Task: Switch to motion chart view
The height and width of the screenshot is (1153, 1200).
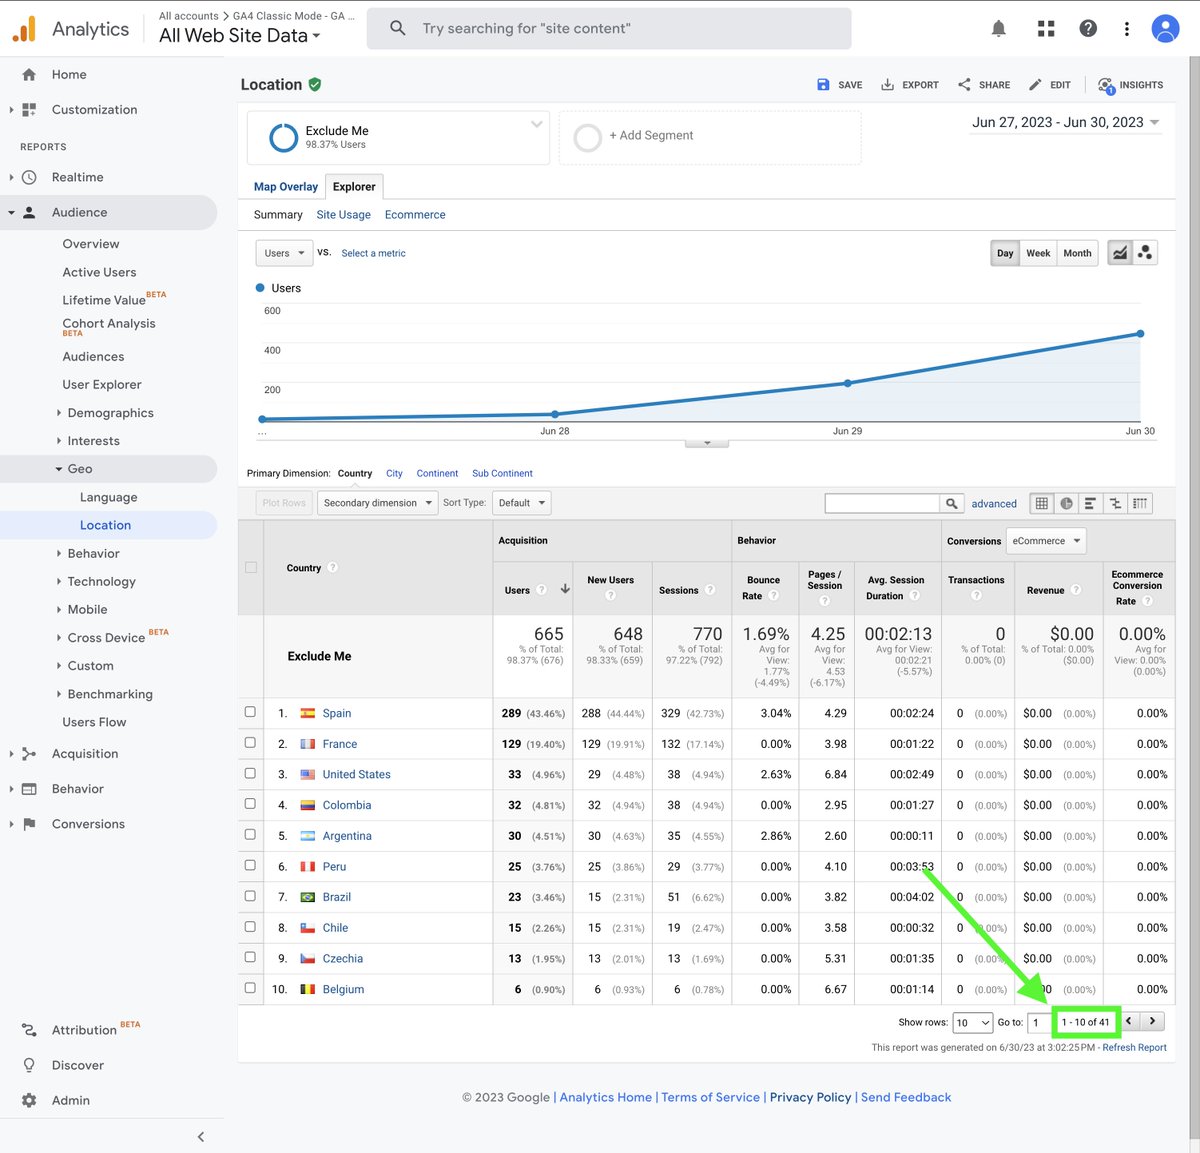Action: [1145, 253]
